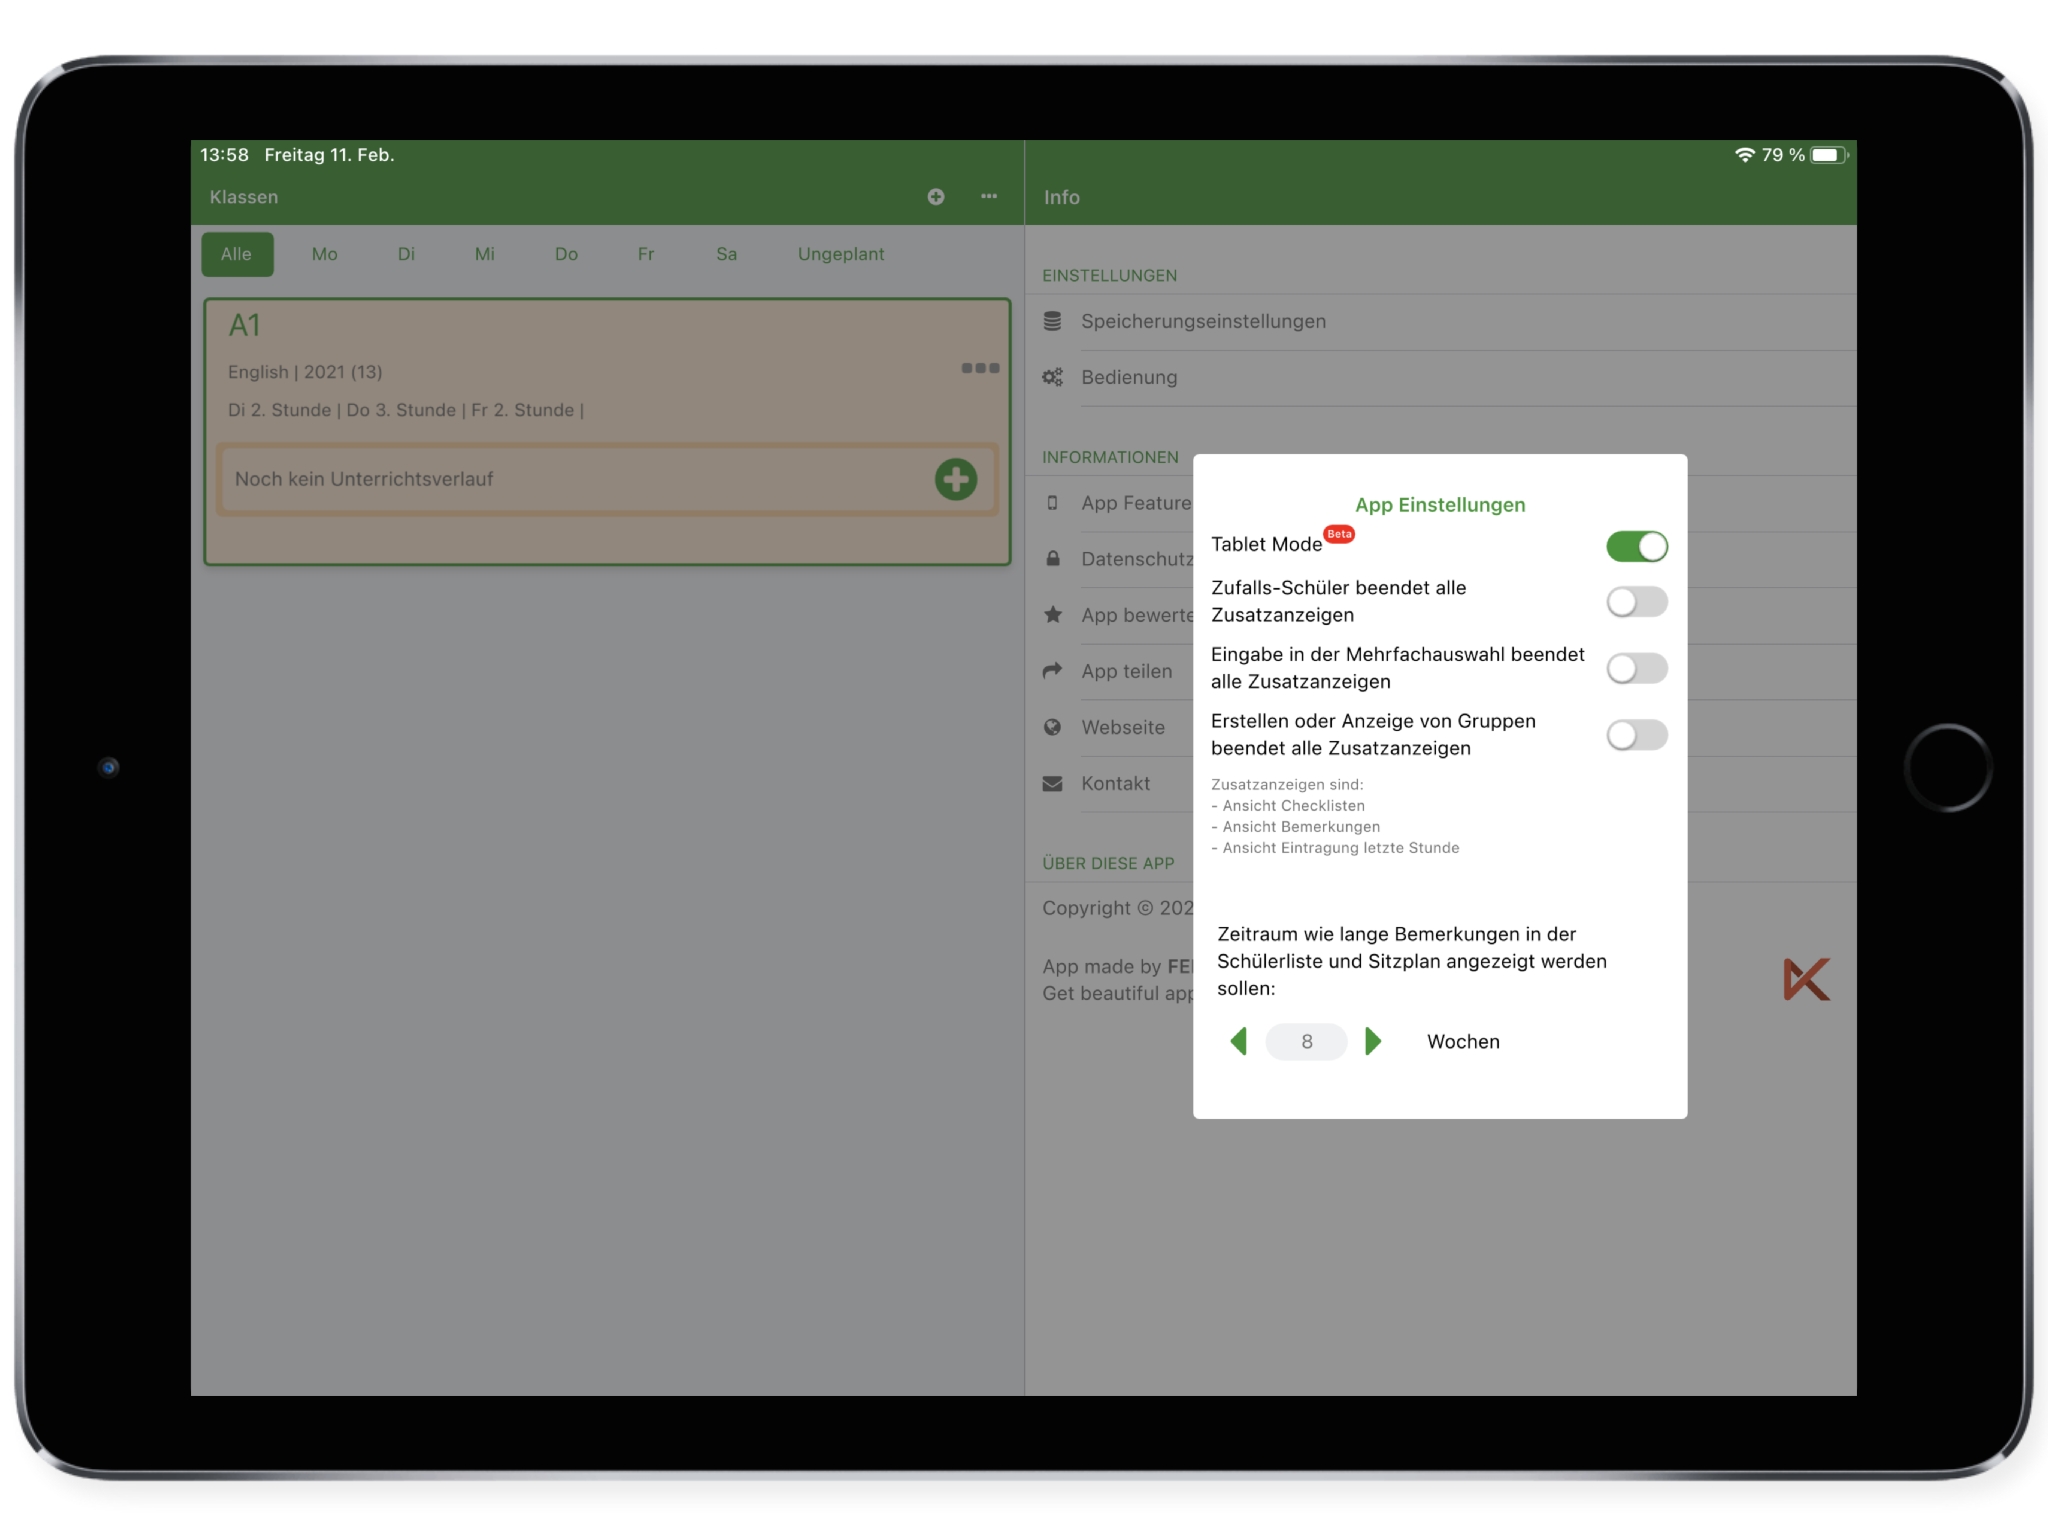Click the Bedienung gears icon

1052,377
